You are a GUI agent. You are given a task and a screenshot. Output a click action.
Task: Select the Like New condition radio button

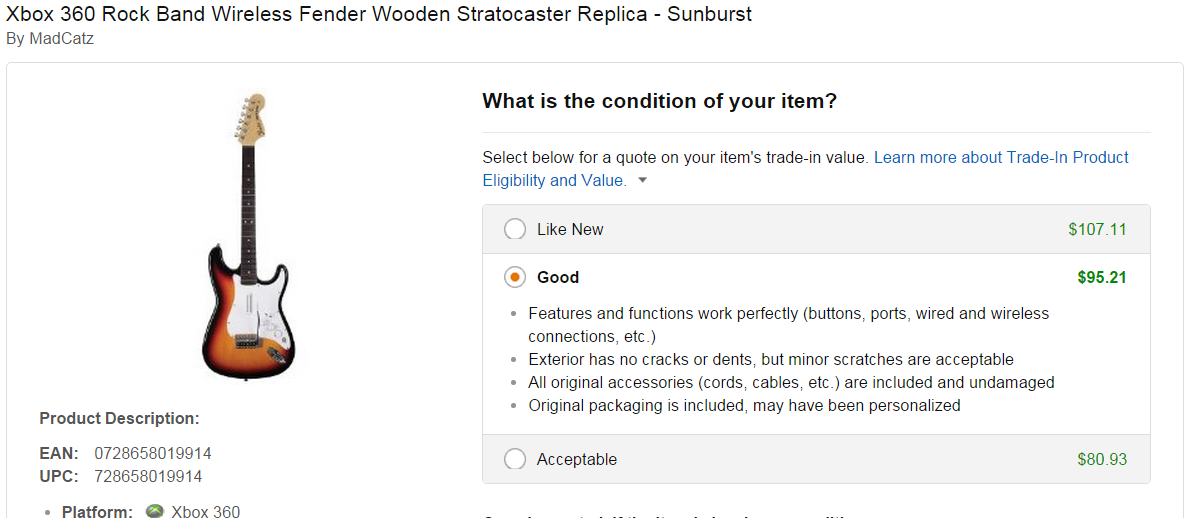point(514,229)
